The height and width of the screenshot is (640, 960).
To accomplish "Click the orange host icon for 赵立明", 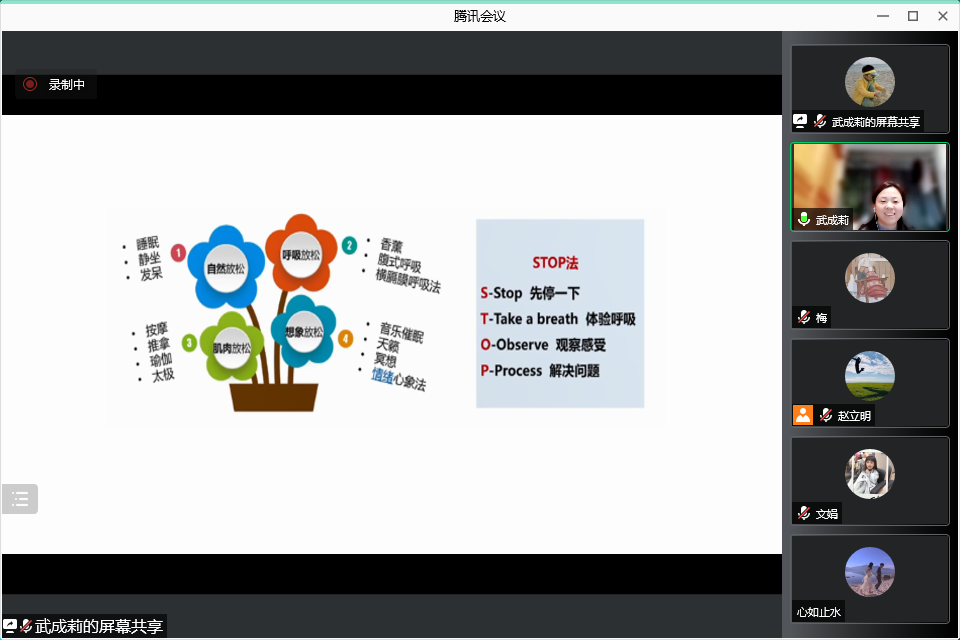I will (x=802, y=415).
